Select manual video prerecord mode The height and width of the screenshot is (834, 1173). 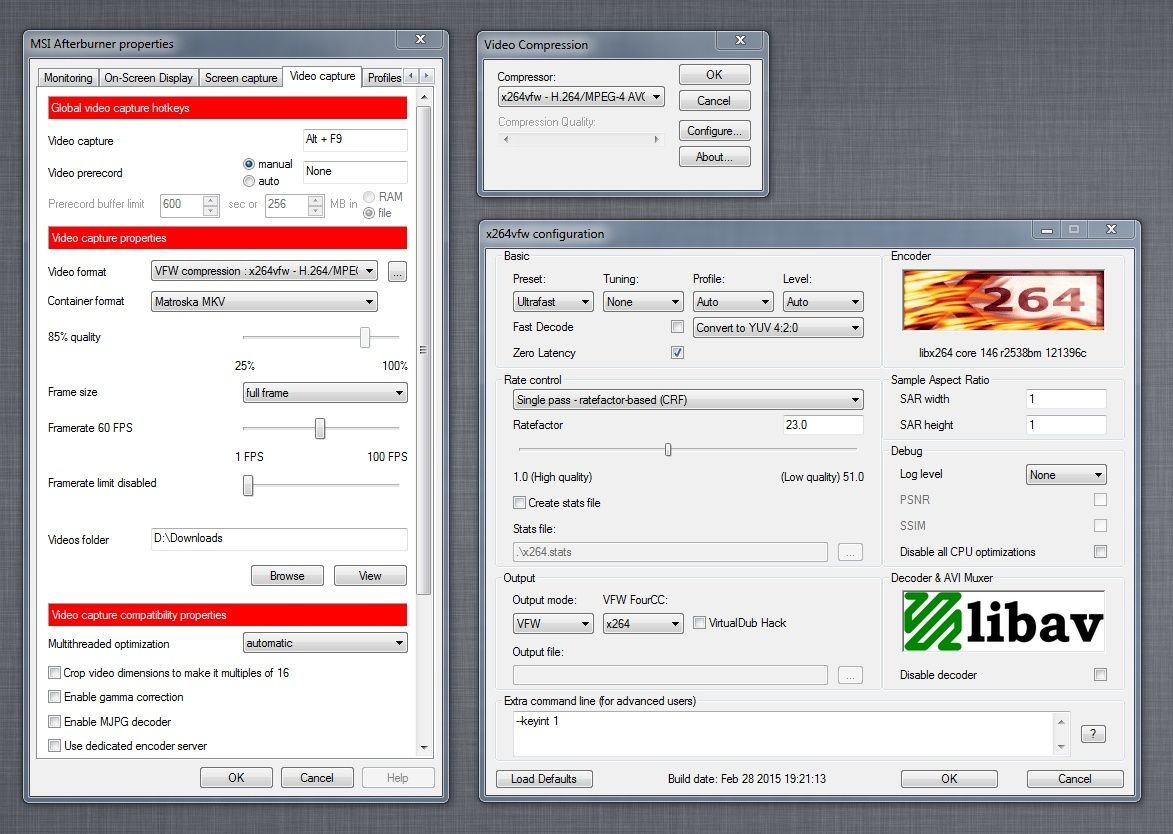tap(249, 164)
